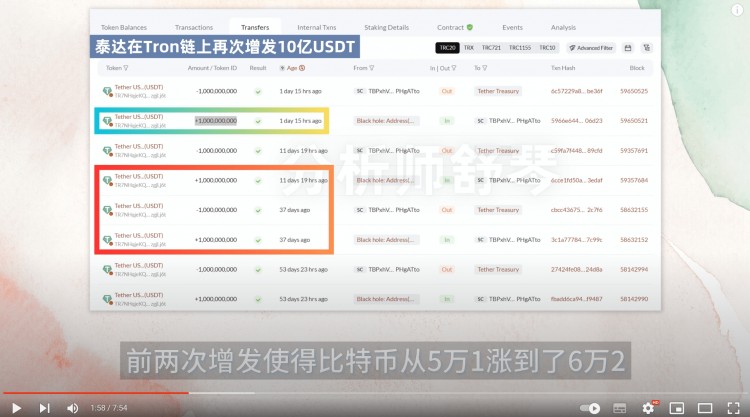Toggle the Age column clock icon
Viewport: 750px width, 417px height.
(x=302, y=68)
